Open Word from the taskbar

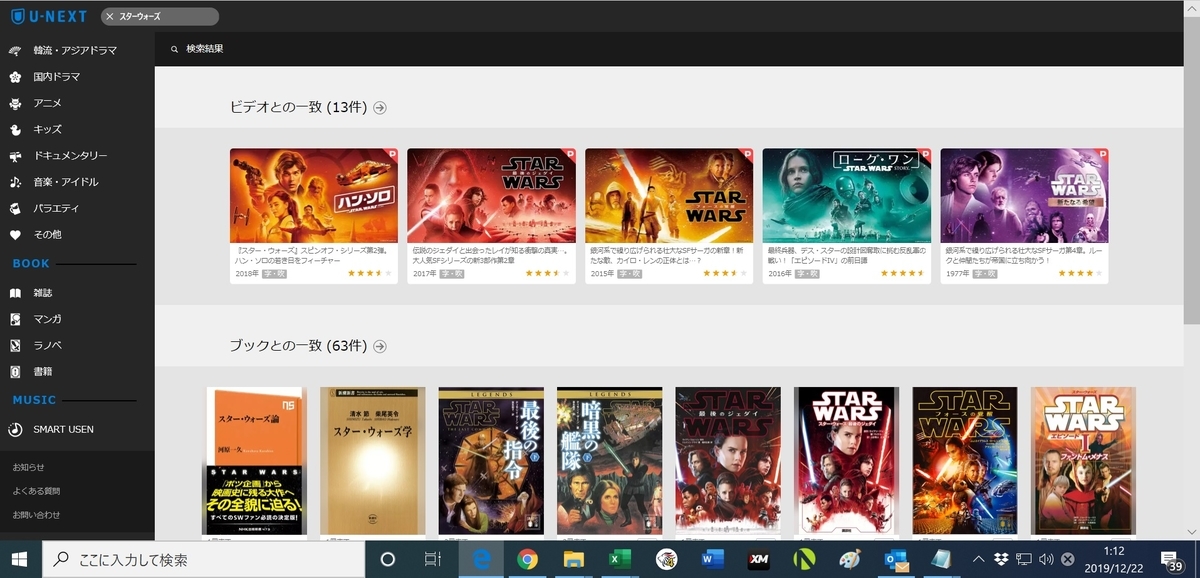click(x=712, y=559)
